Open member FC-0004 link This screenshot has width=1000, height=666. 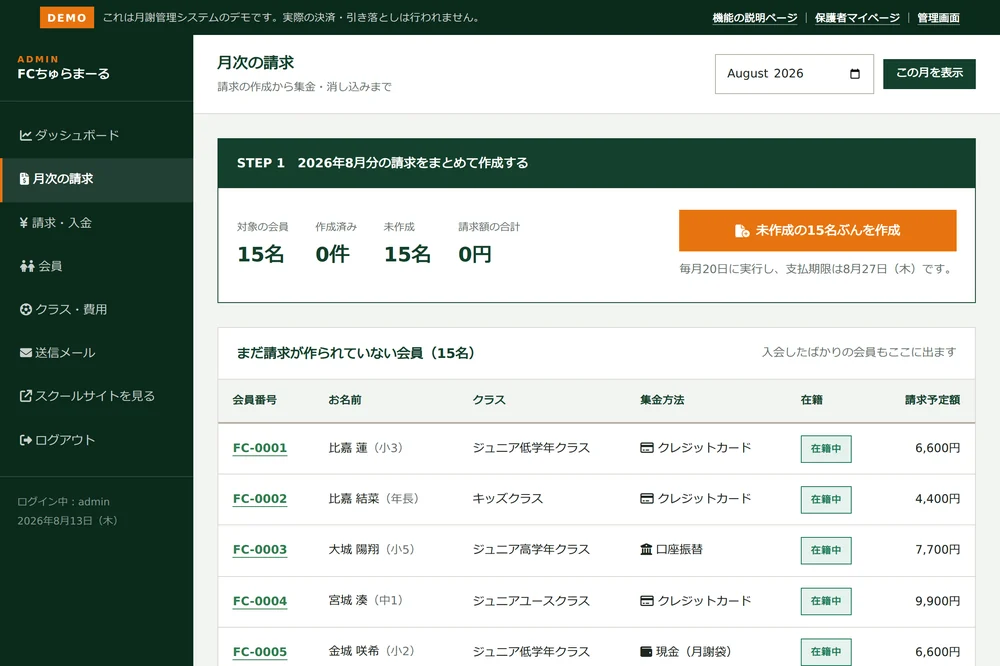coord(260,601)
